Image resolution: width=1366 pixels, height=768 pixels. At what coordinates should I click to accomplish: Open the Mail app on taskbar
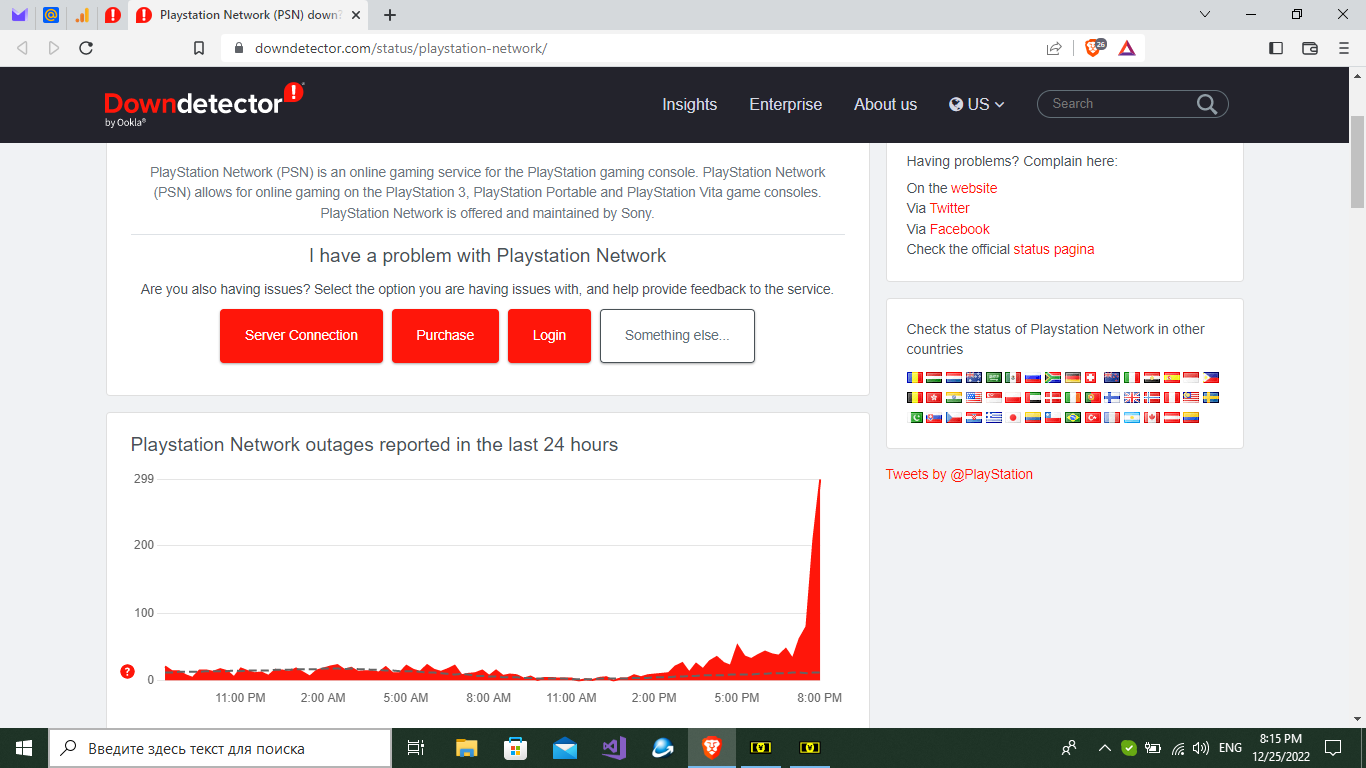coord(564,748)
